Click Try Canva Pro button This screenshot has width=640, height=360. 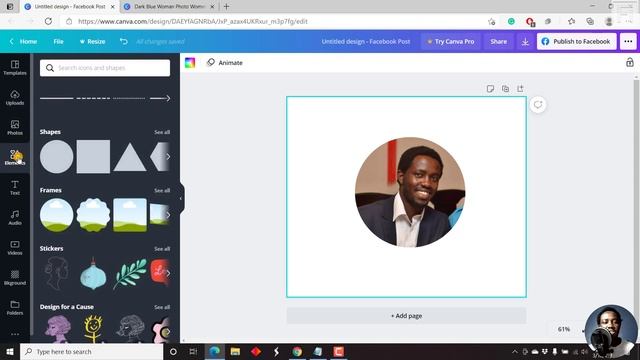[451, 42]
